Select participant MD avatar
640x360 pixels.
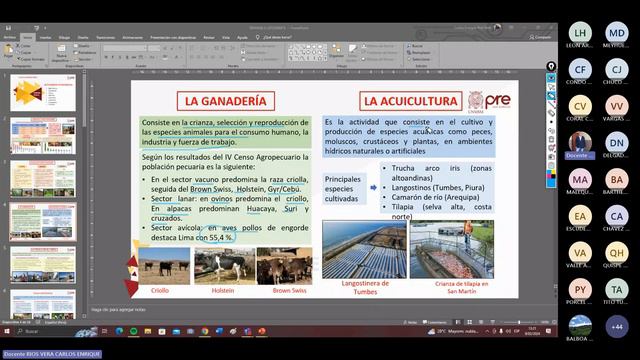pyautogui.click(x=617, y=33)
